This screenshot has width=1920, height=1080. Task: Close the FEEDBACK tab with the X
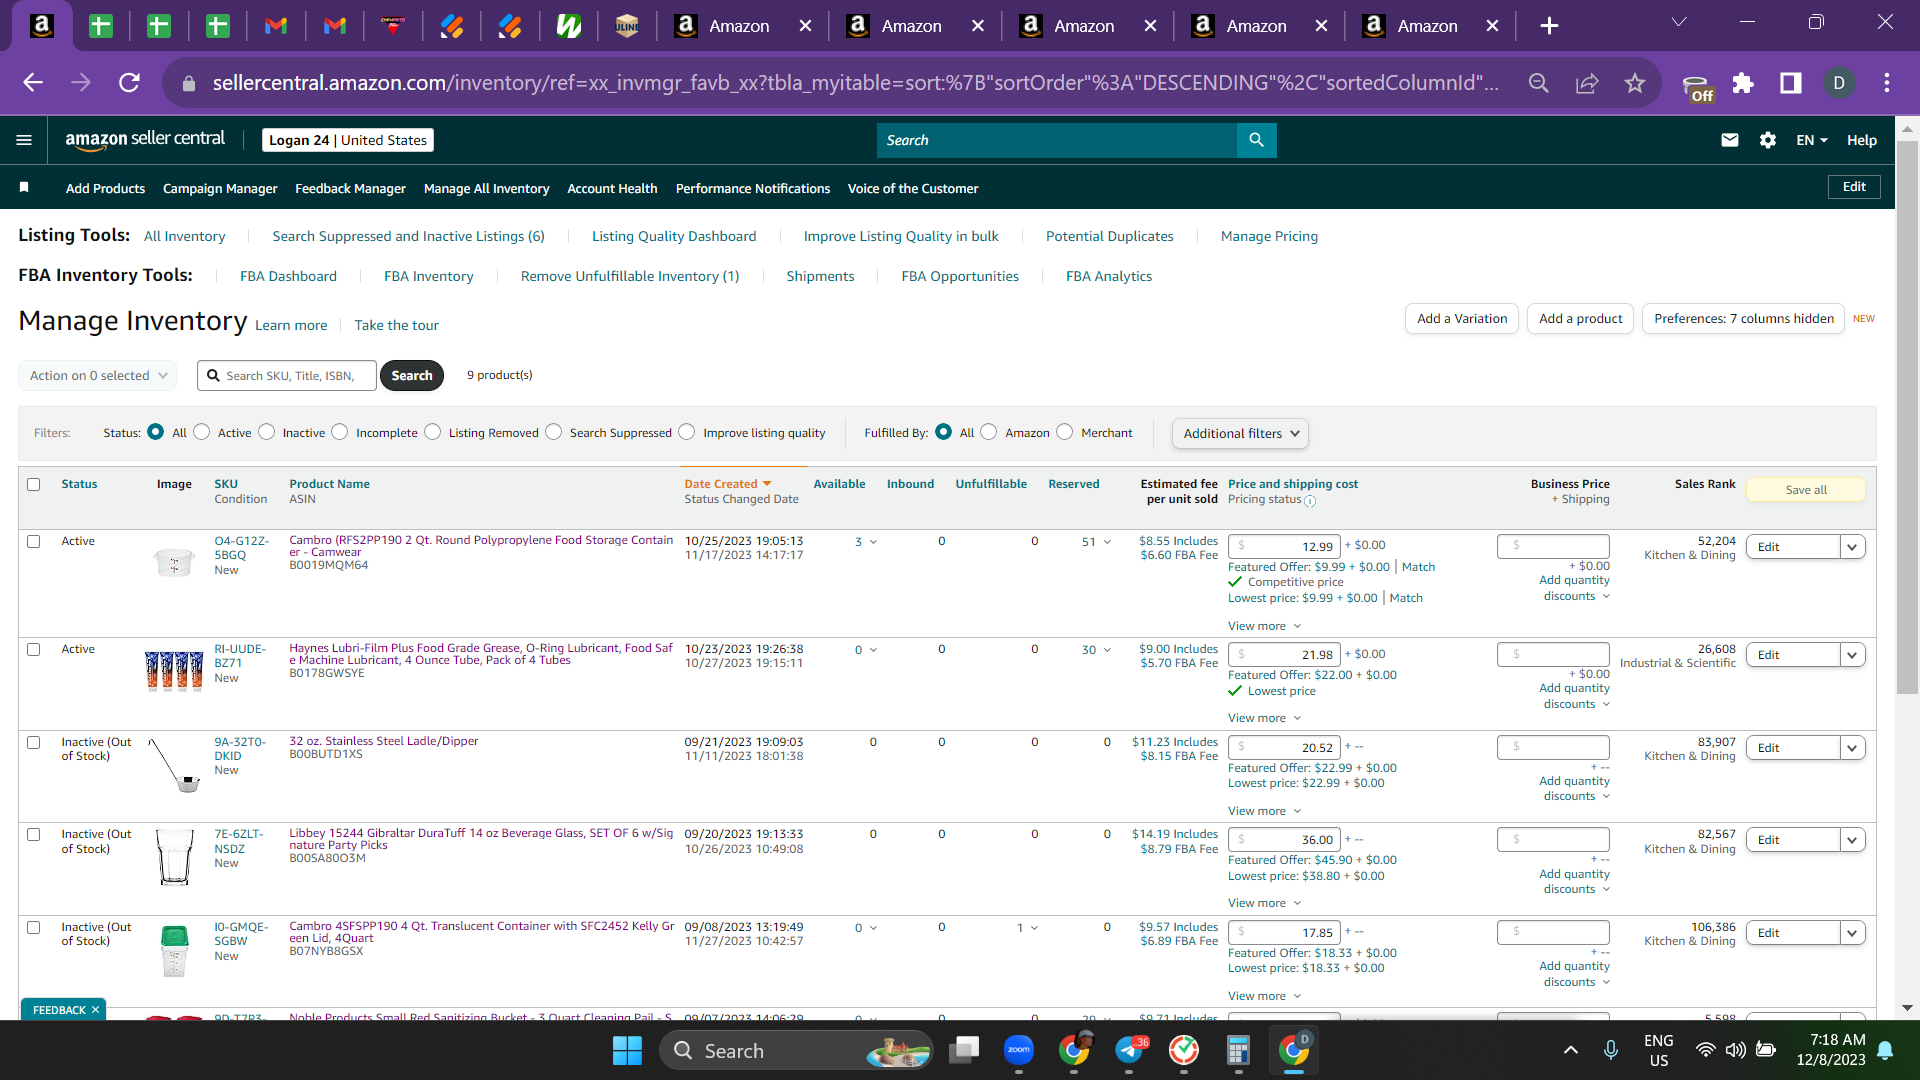tap(95, 1010)
